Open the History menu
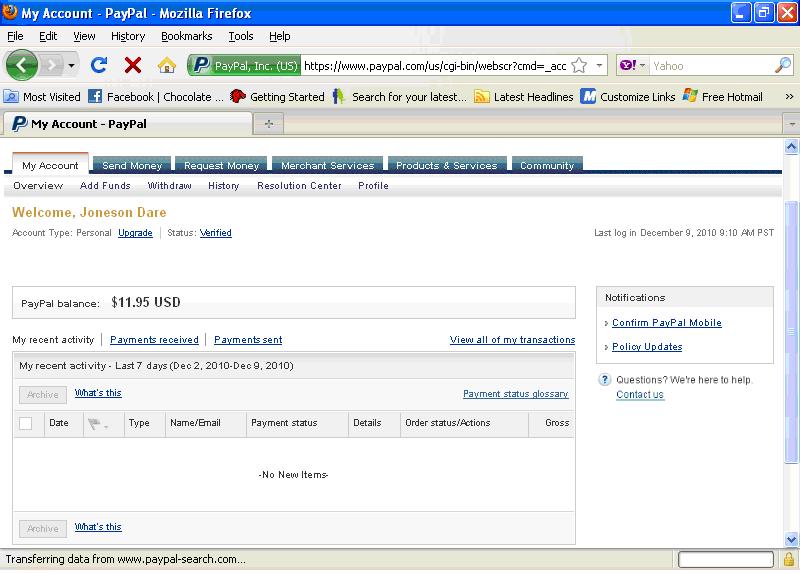This screenshot has width=800, height=574. [x=128, y=36]
